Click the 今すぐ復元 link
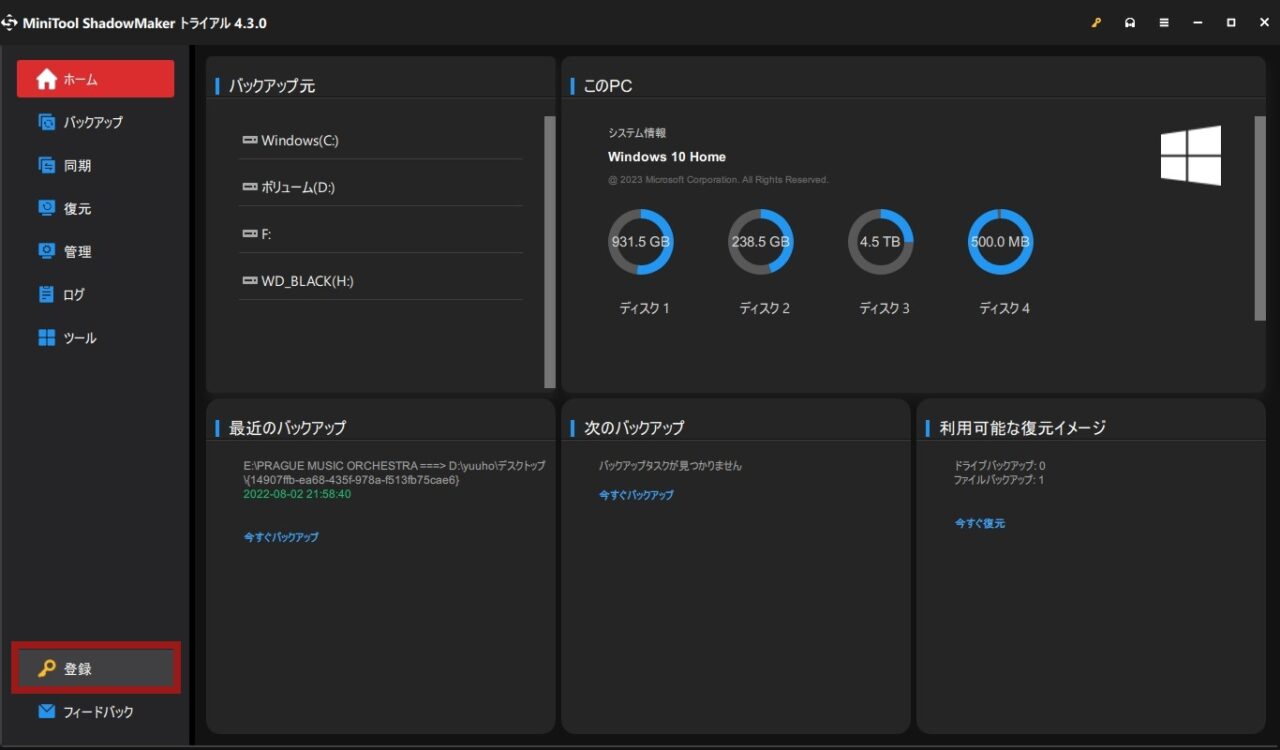The width and height of the screenshot is (1280, 750). click(x=980, y=523)
